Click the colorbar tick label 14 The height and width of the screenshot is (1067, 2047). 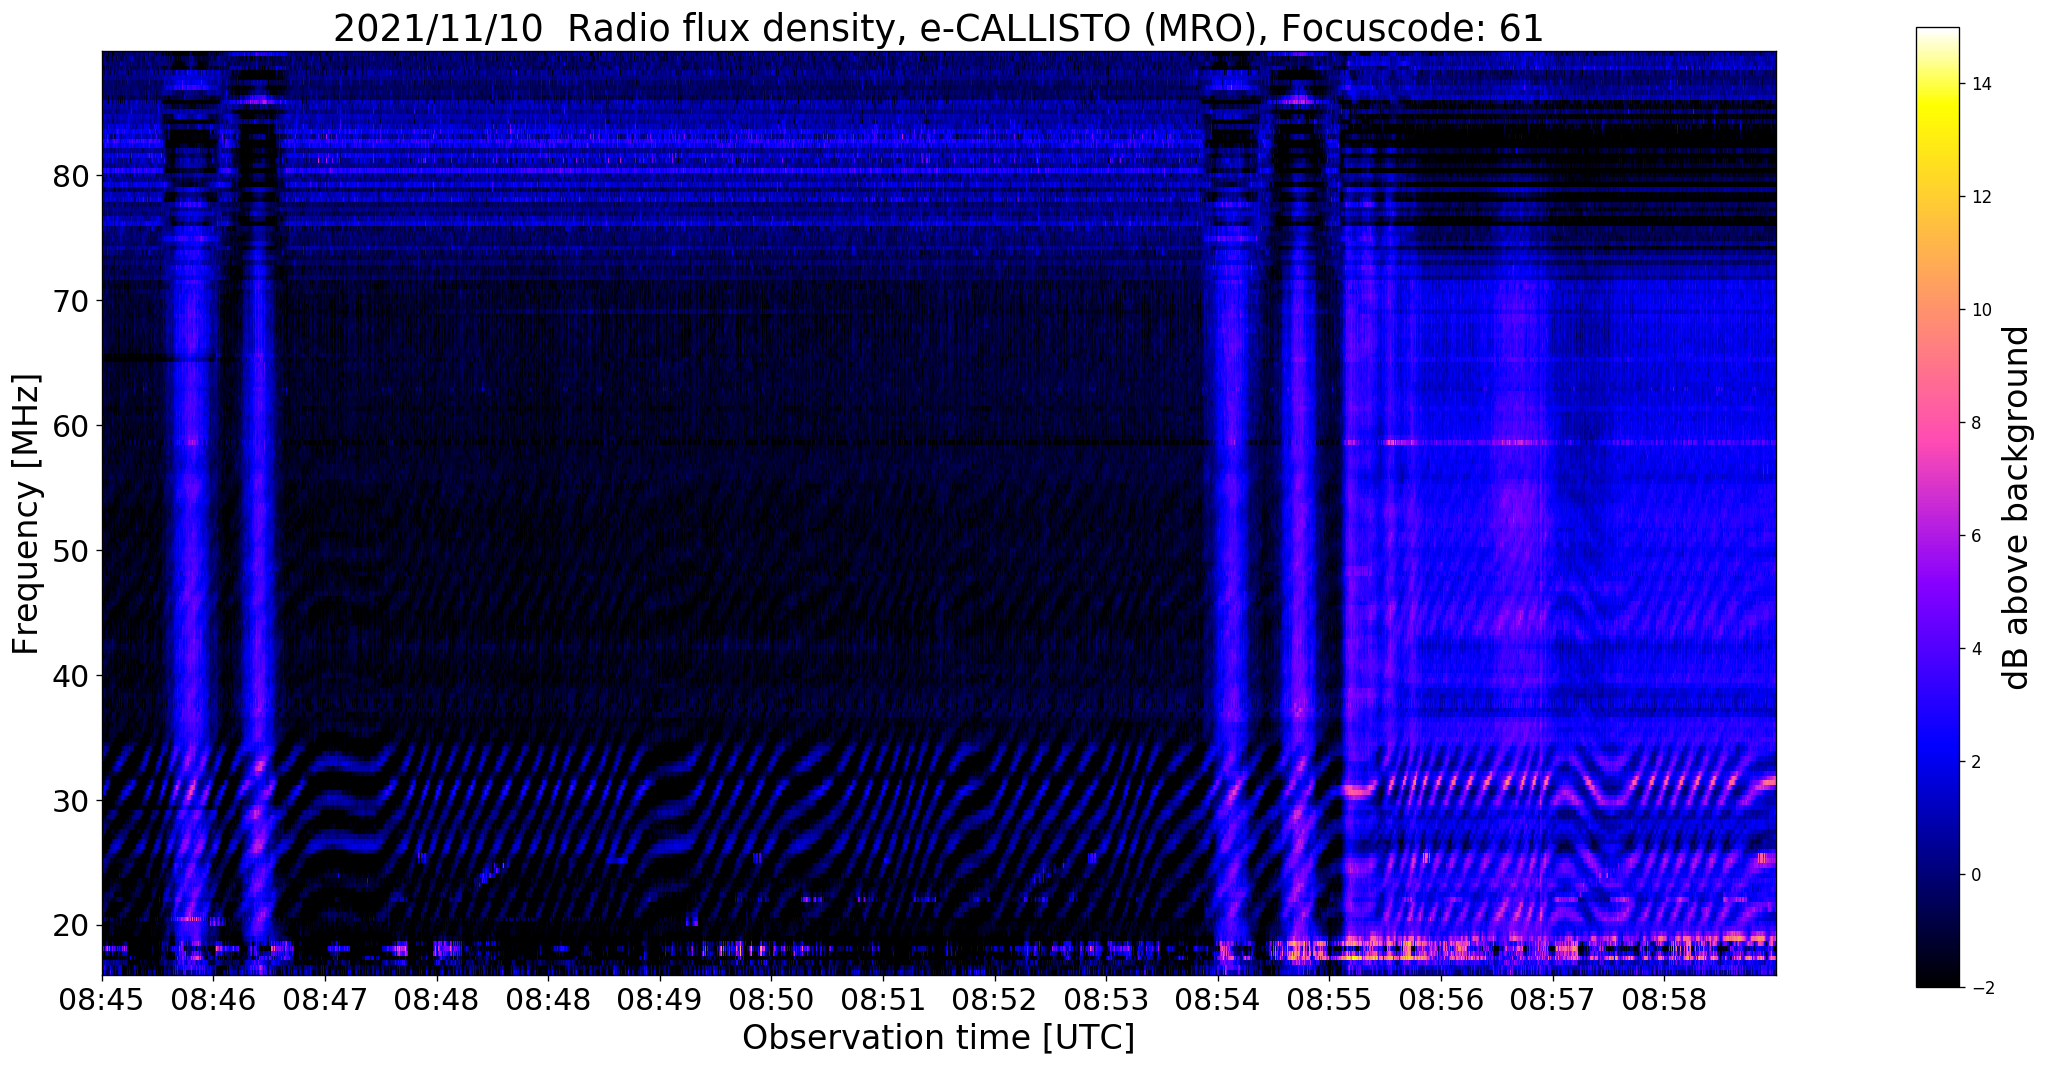coord(1980,84)
